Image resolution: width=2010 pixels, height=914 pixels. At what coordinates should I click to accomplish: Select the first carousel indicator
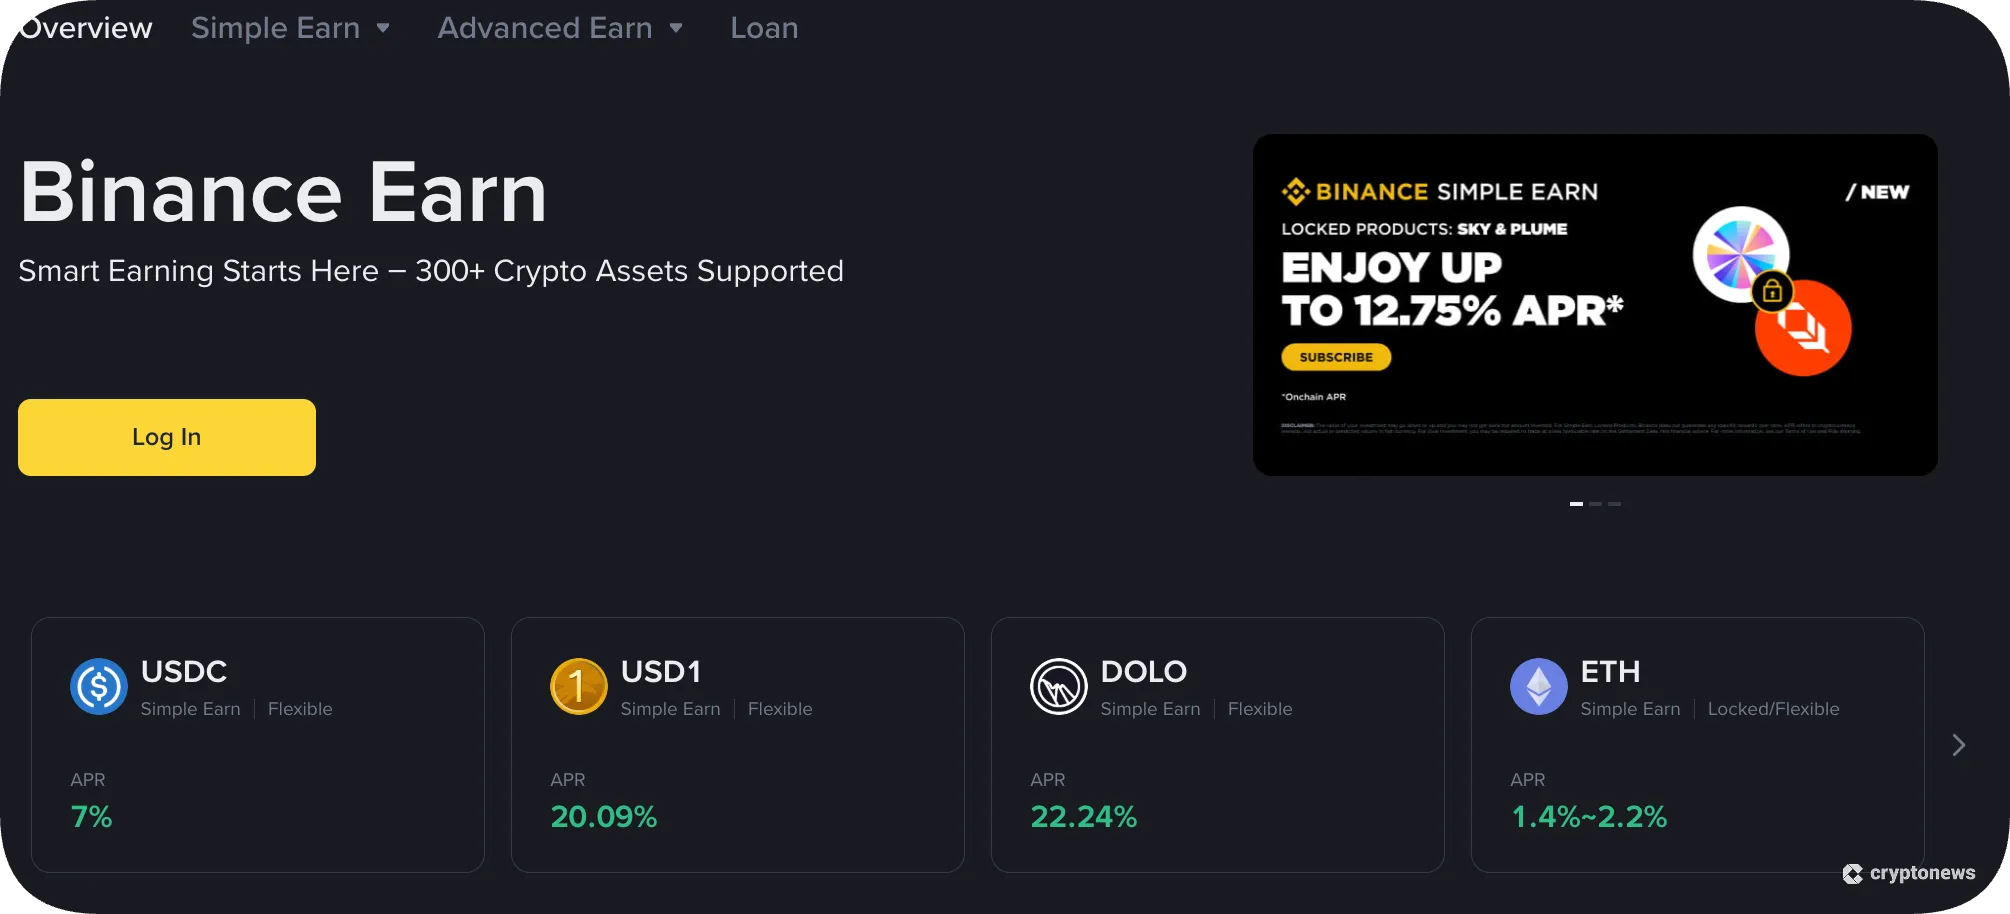pyautogui.click(x=1577, y=504)
